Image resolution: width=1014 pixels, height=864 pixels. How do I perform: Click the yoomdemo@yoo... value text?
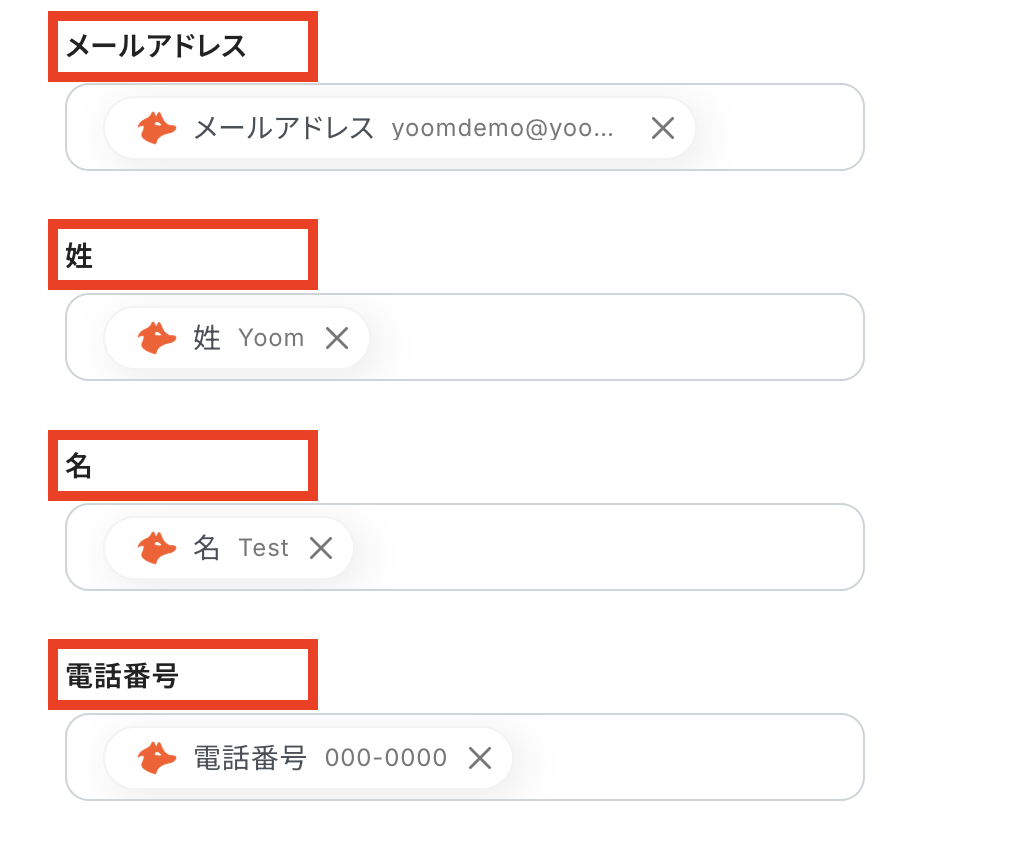click(x=503, y=128)
